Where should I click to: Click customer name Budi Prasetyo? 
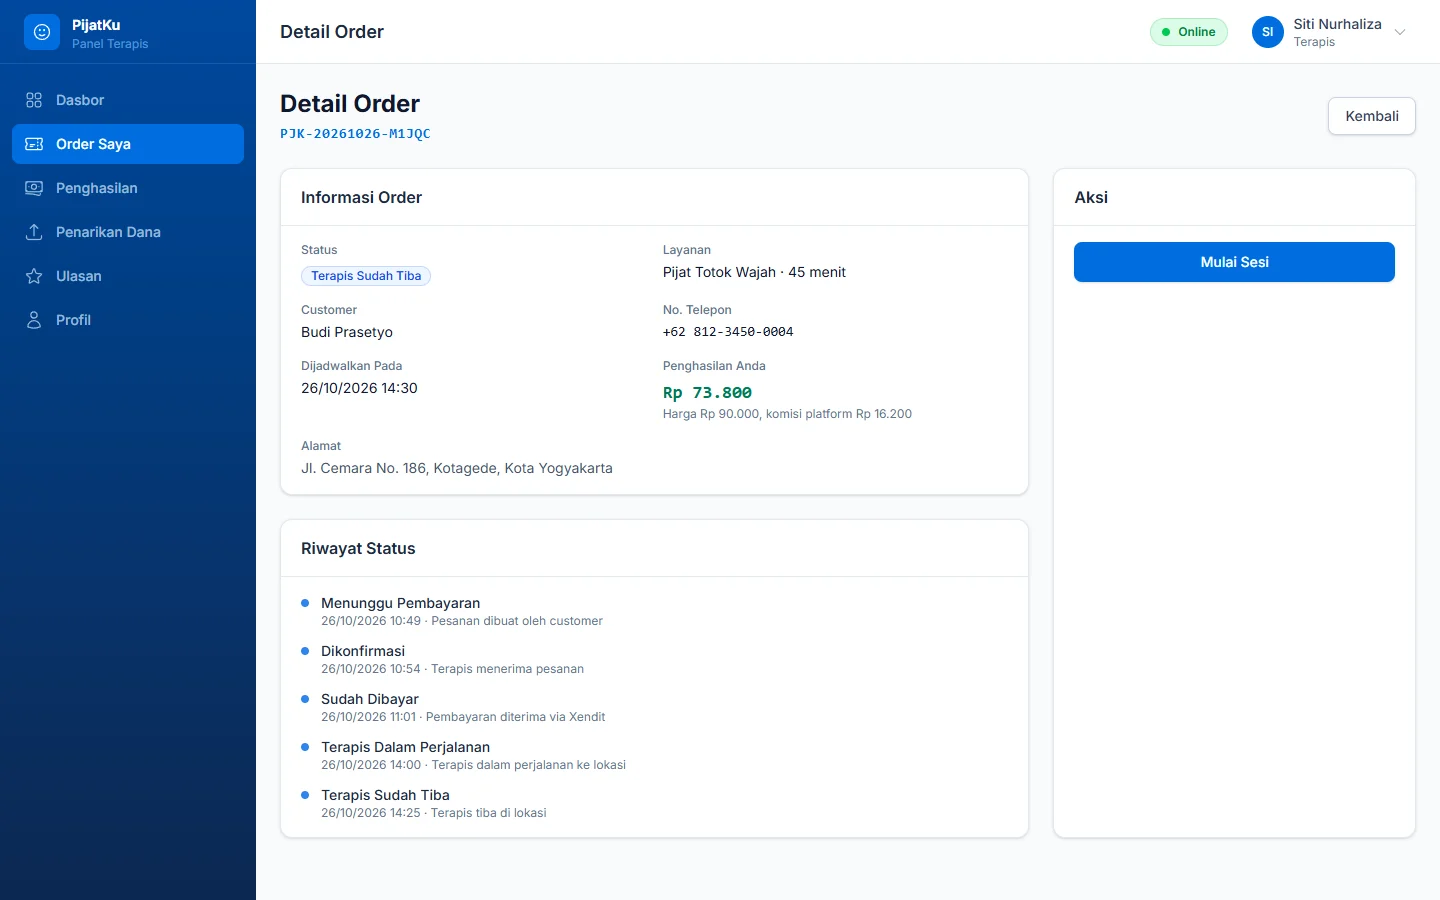[x=347, y=332]
